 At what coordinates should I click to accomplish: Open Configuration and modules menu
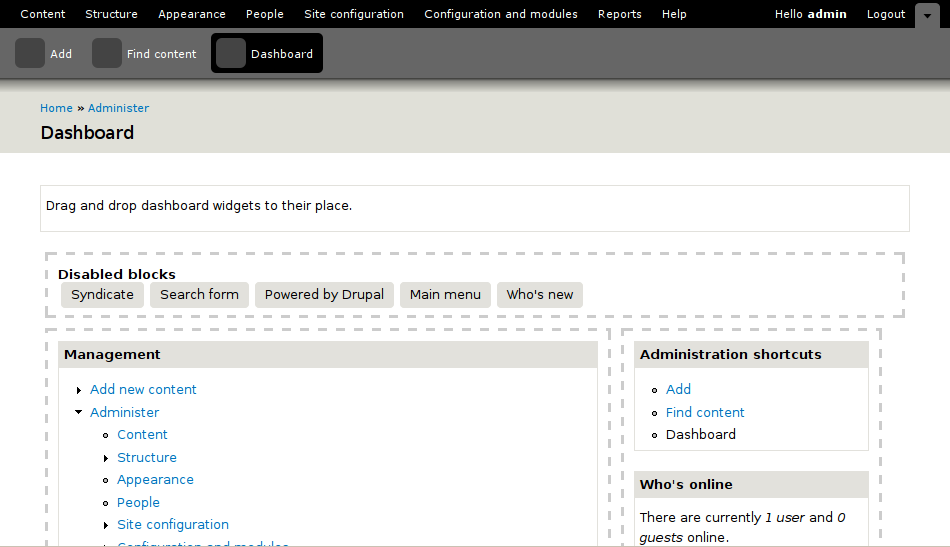click(x=501, y=14)
